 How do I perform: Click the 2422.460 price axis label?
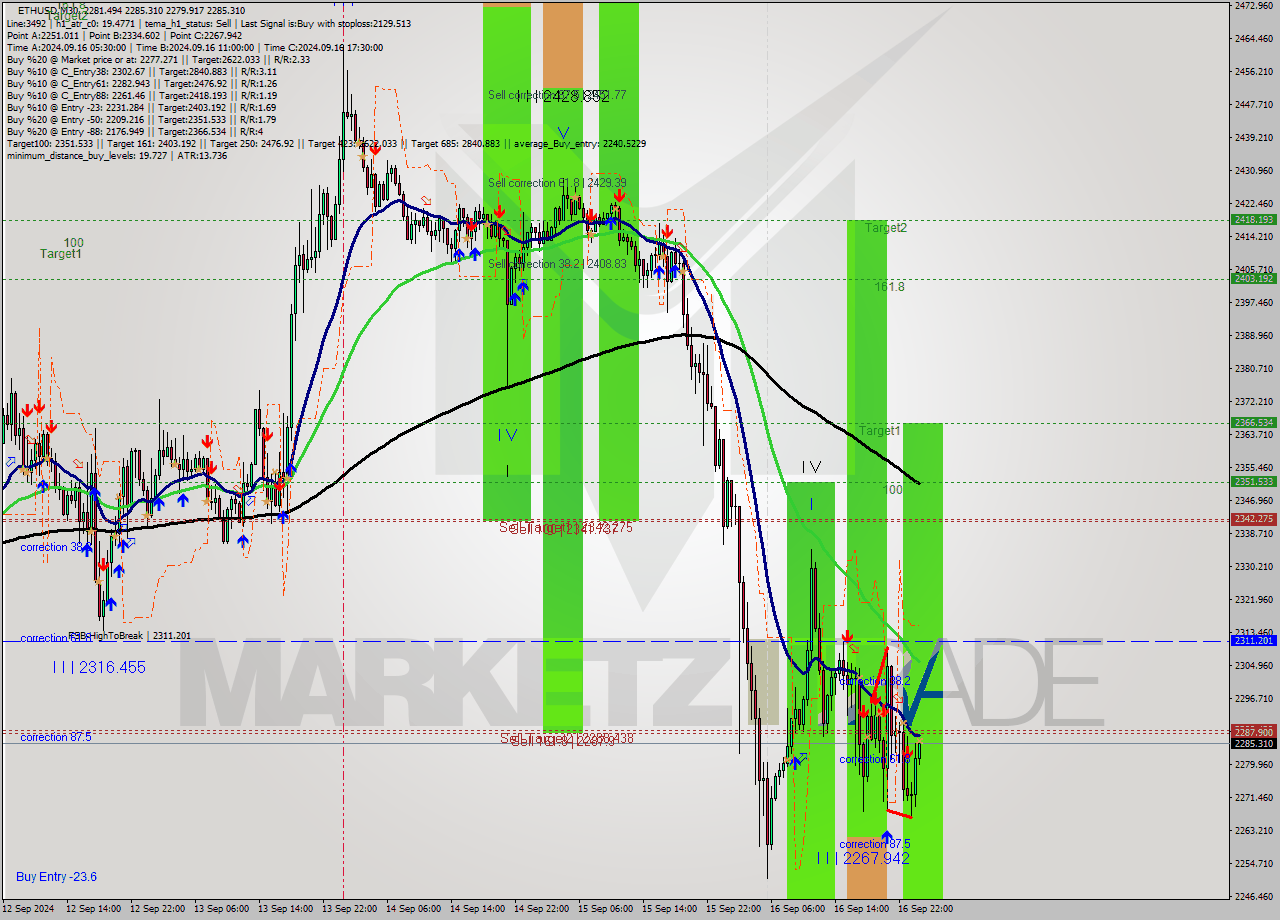[1252, 204]
